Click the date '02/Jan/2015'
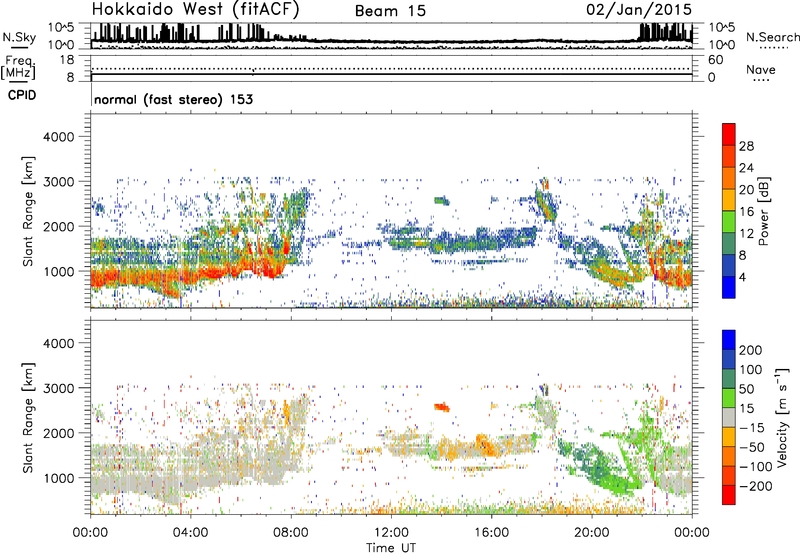The image size is (800, 554). (x=639, y=10)
